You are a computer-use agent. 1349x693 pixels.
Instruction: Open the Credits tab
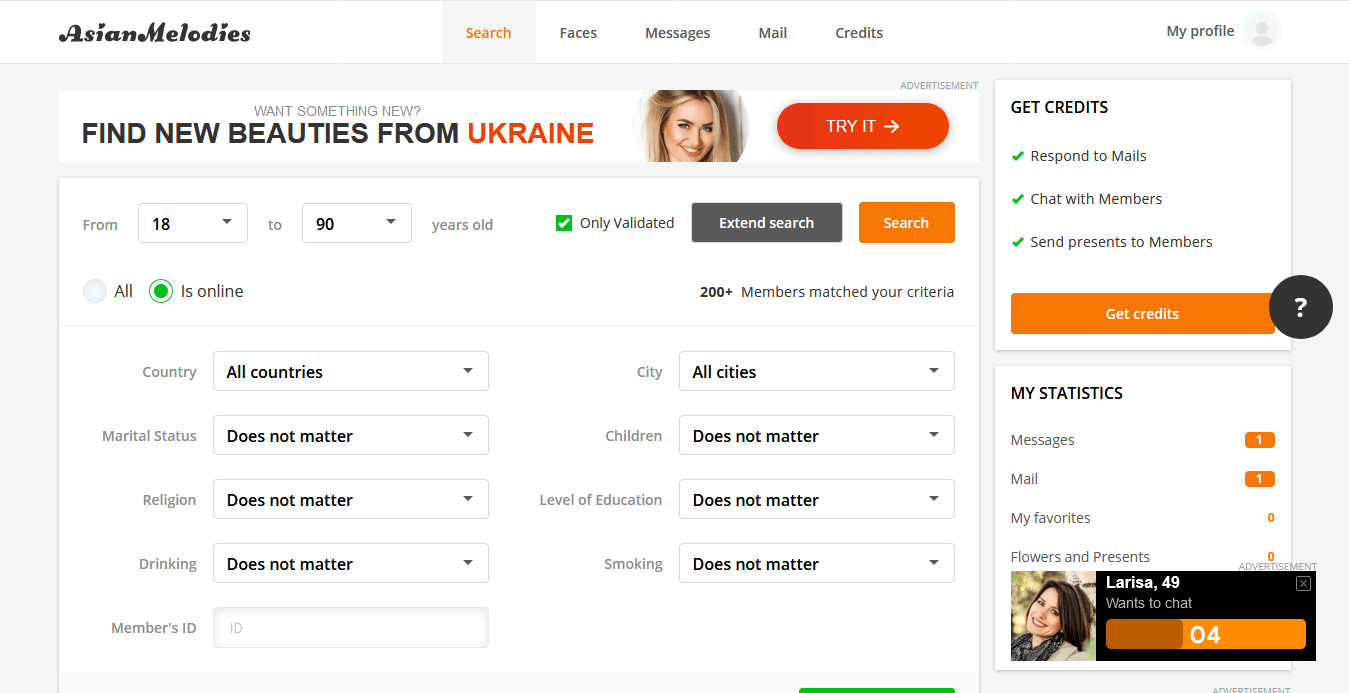pos(859,32)
